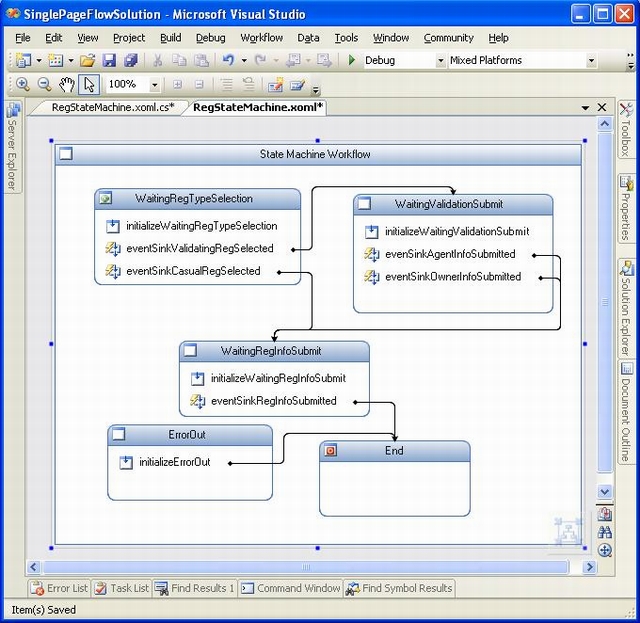Image resolution: width=640 pixels, height=623 pixels.
Task: Open the New Project dropdown arrow
Action: [39, 60]
